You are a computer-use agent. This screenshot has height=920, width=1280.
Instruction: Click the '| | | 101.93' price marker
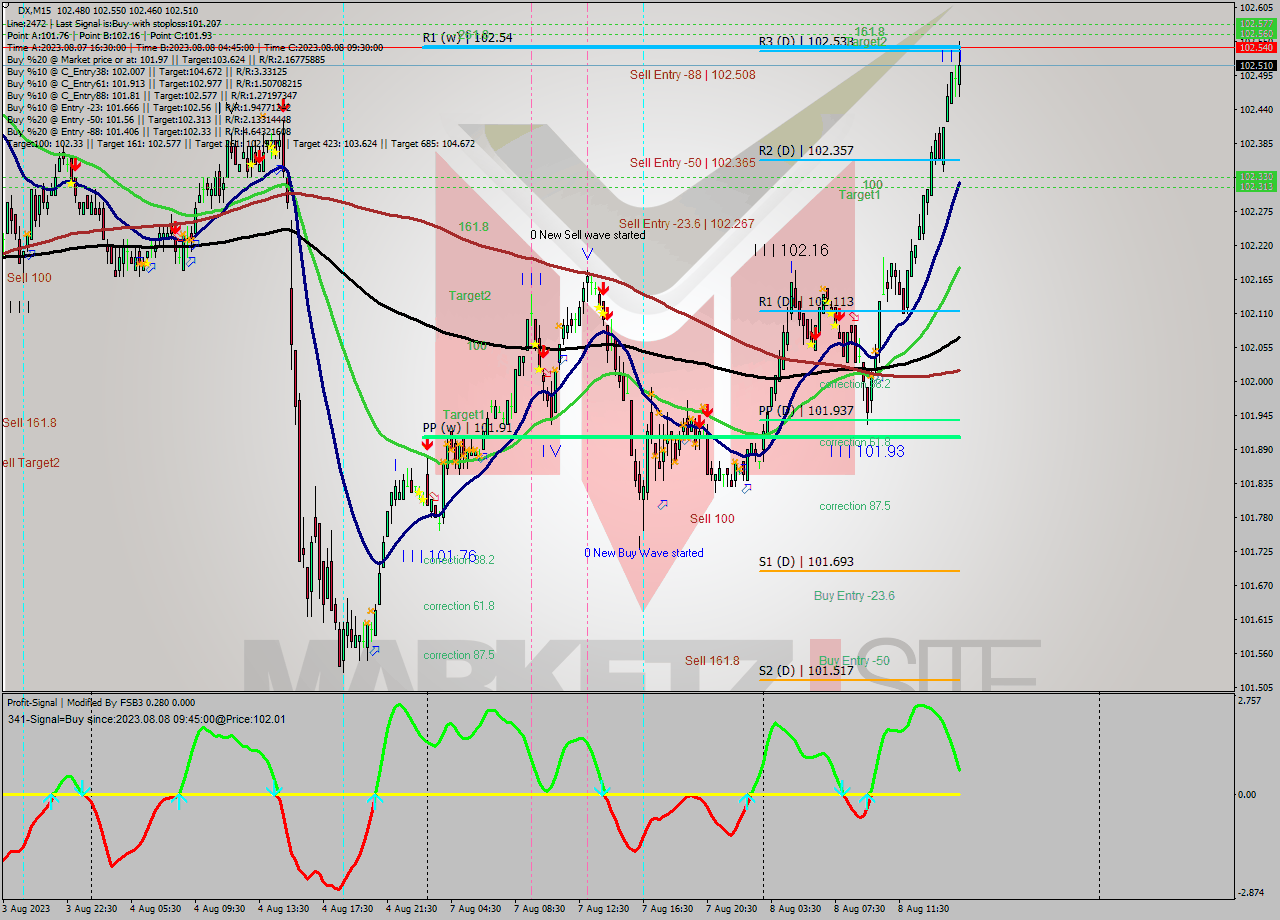(867, 452)
